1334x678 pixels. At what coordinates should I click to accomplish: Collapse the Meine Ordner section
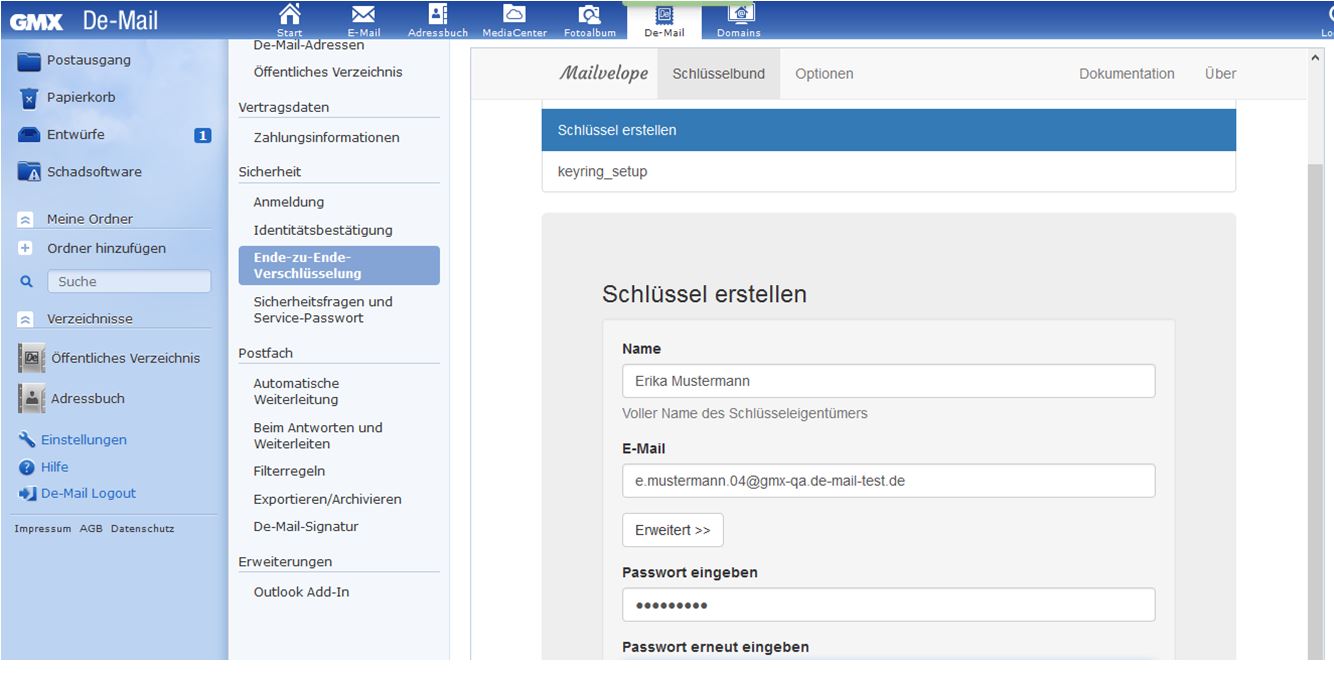click(x=26, y=219)
